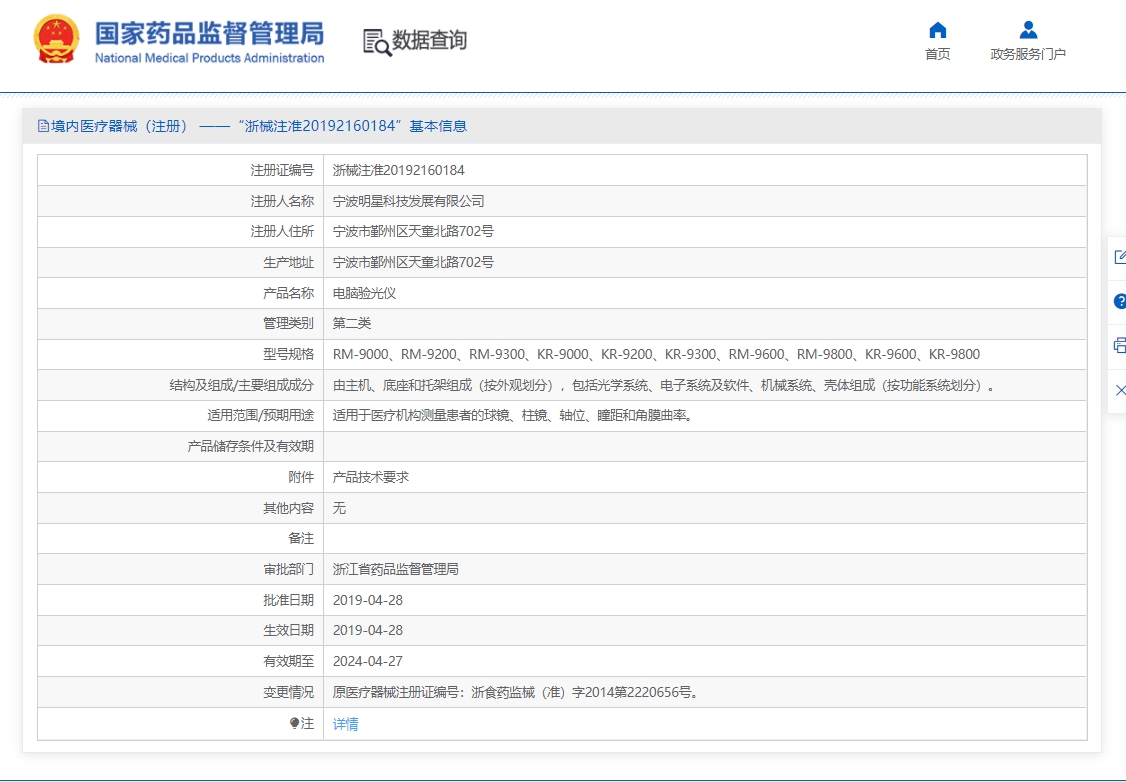
Task: Click the 产品储存条件及有效期 label
Action: click(251, 446)
